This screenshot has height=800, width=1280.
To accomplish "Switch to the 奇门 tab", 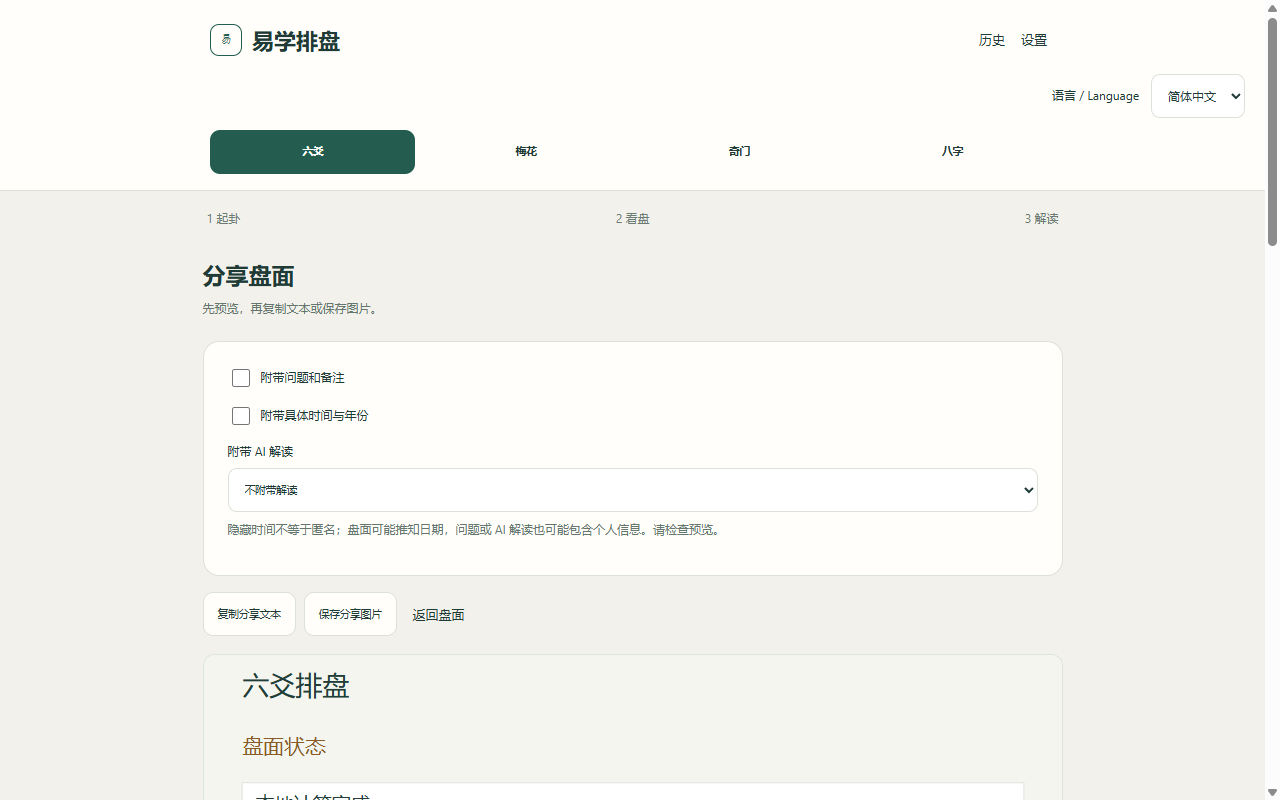I will click(x=739, y=152).
